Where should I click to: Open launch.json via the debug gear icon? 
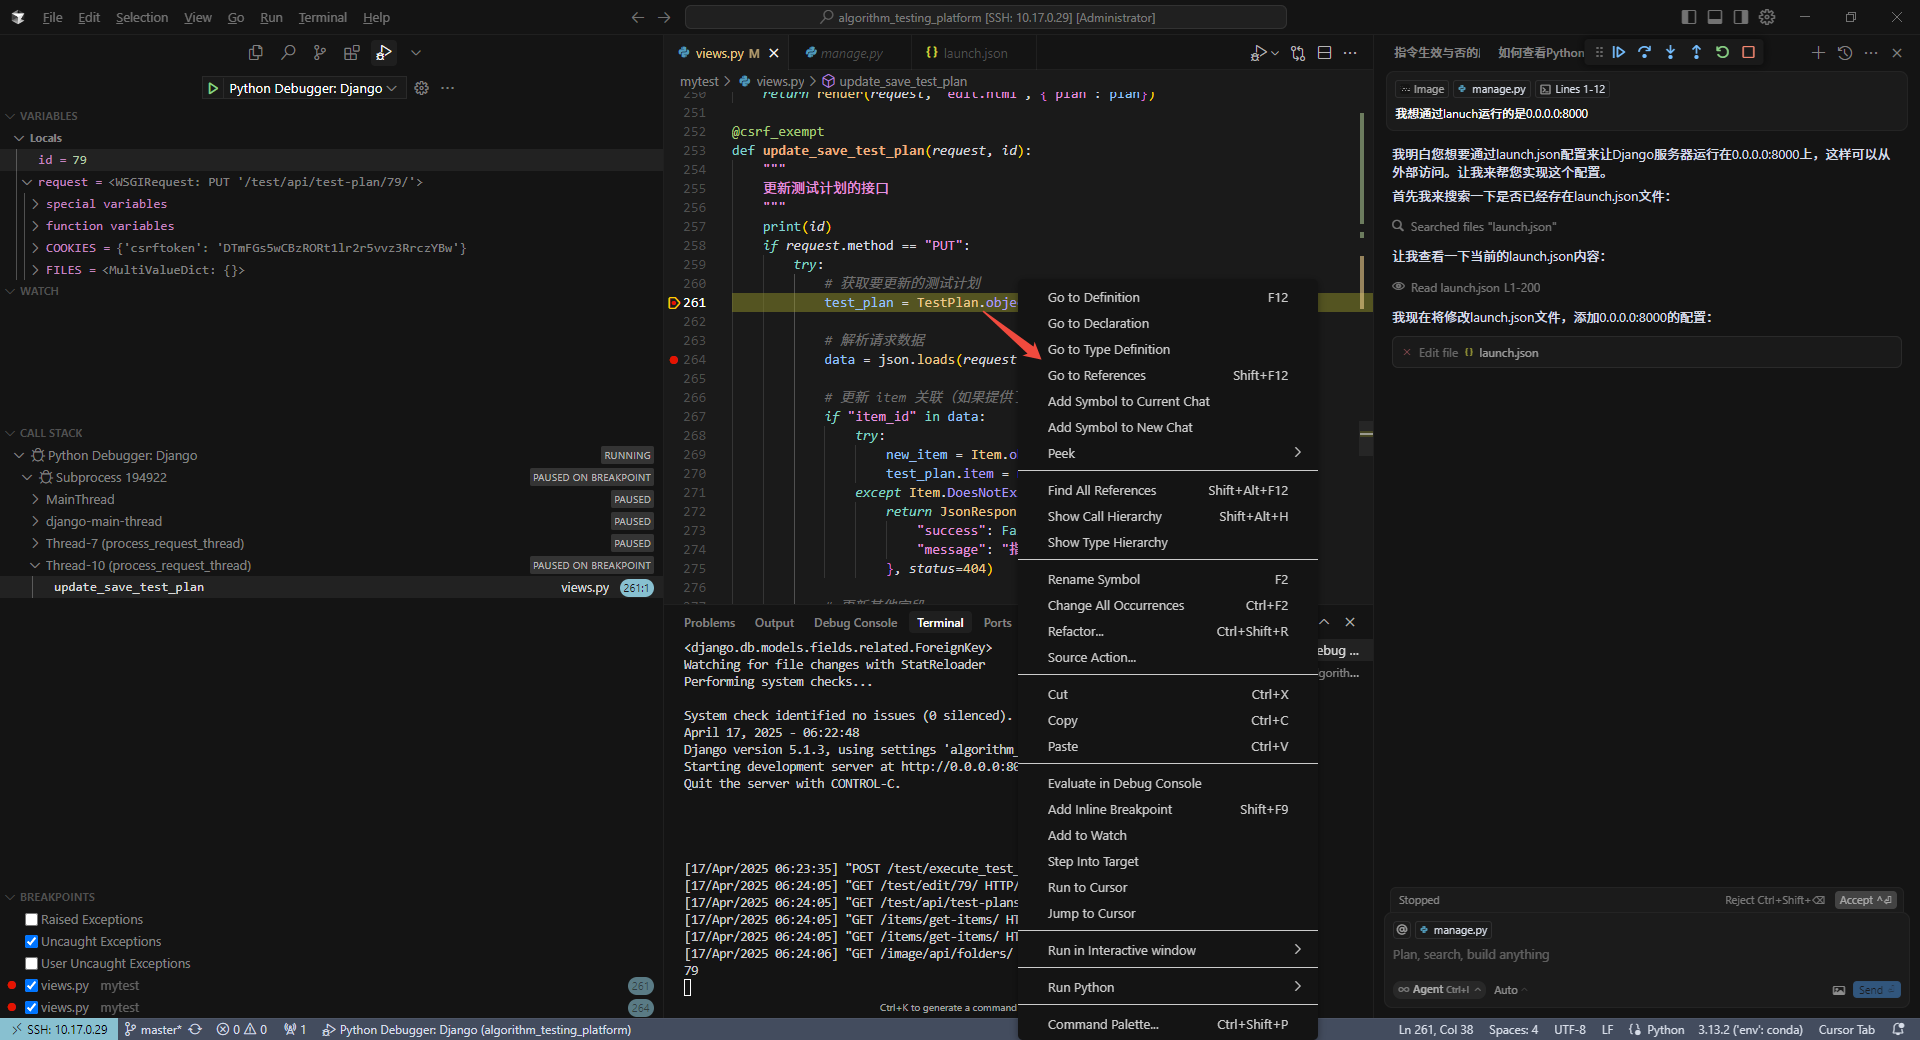click(x=422, y=88)
